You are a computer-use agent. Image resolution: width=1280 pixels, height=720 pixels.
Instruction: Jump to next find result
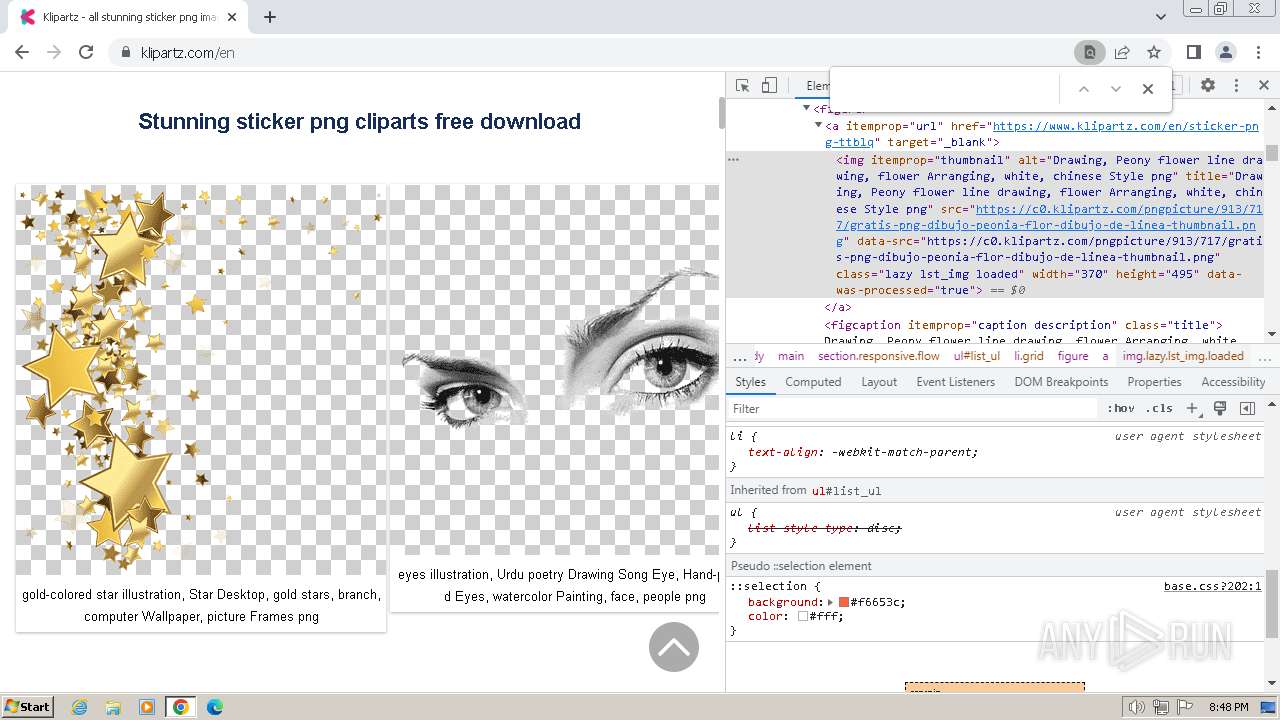1116,89
